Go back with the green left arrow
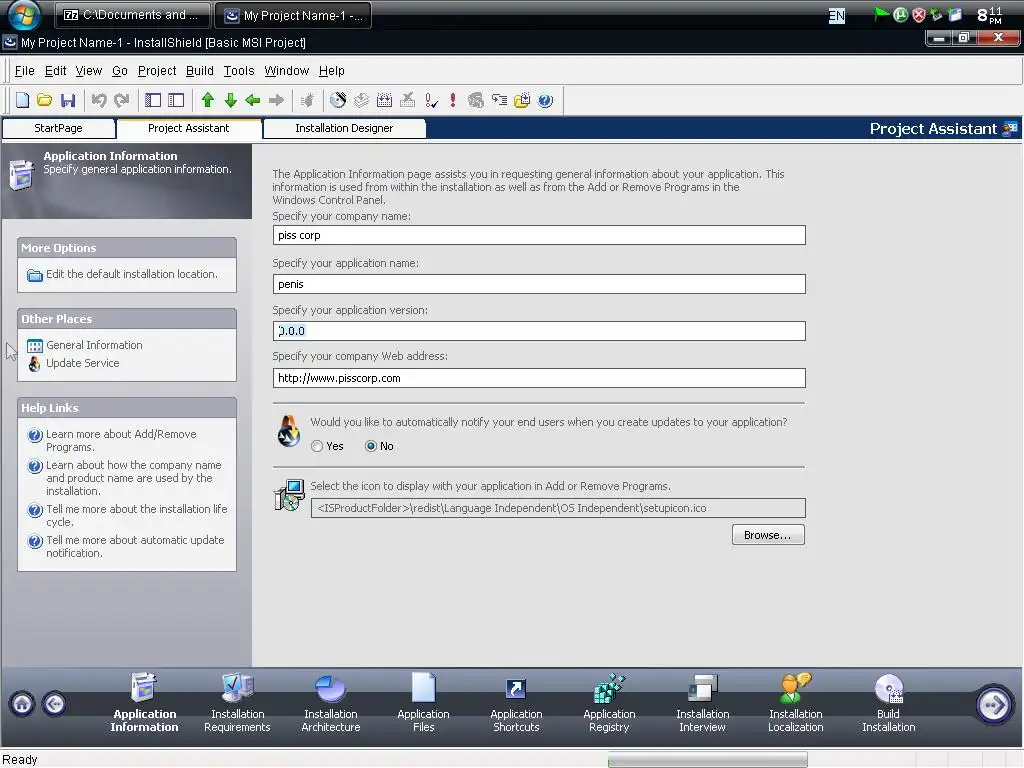1024x768 pixels. [x=253, y=100]
